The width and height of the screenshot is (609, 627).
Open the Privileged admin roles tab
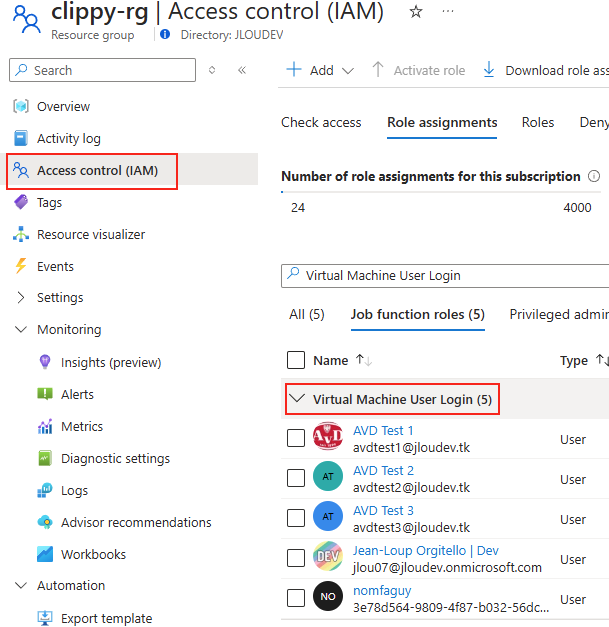click(559, 314)
